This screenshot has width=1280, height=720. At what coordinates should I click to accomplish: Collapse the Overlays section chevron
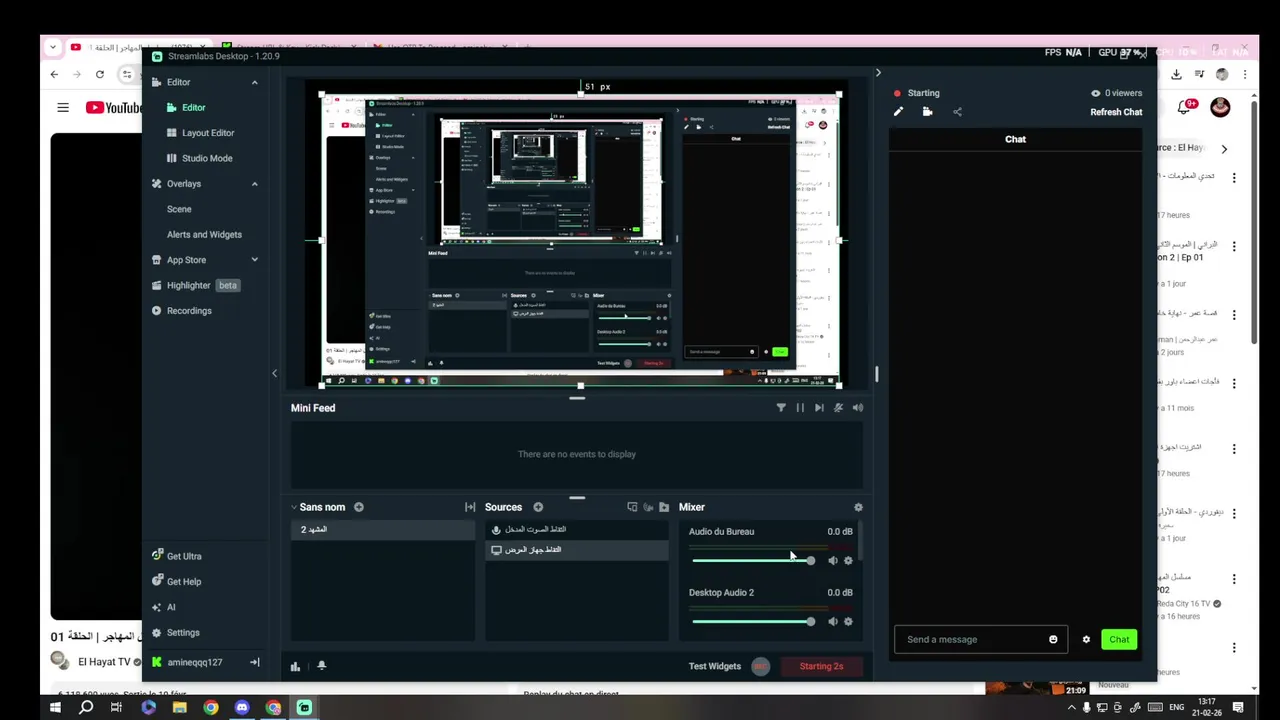click(254, 184)
